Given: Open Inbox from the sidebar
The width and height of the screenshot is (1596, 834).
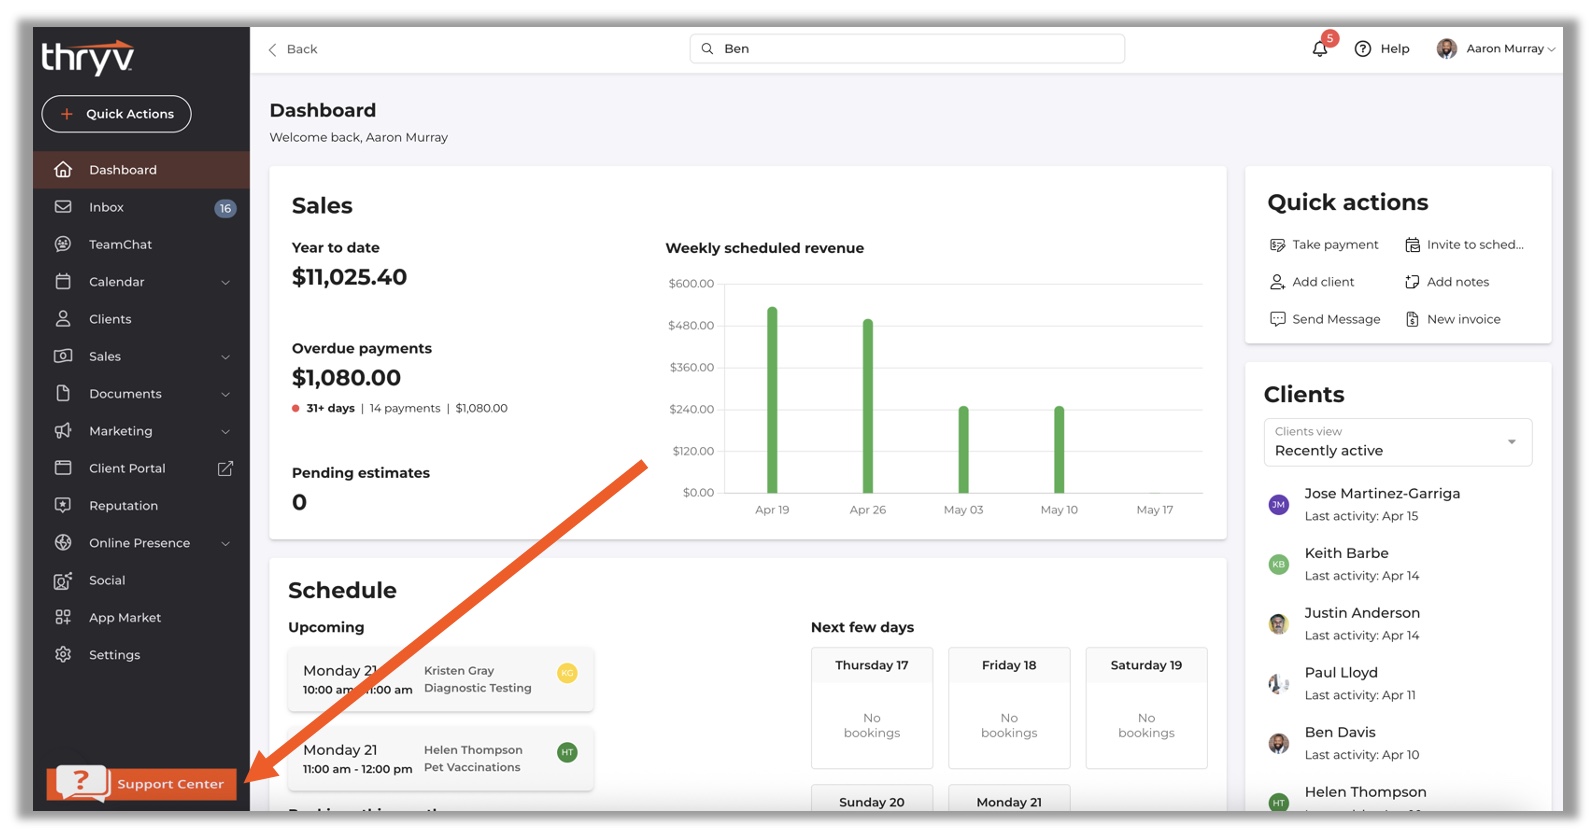Looking at the screenshot, I should tap(141, 207).
